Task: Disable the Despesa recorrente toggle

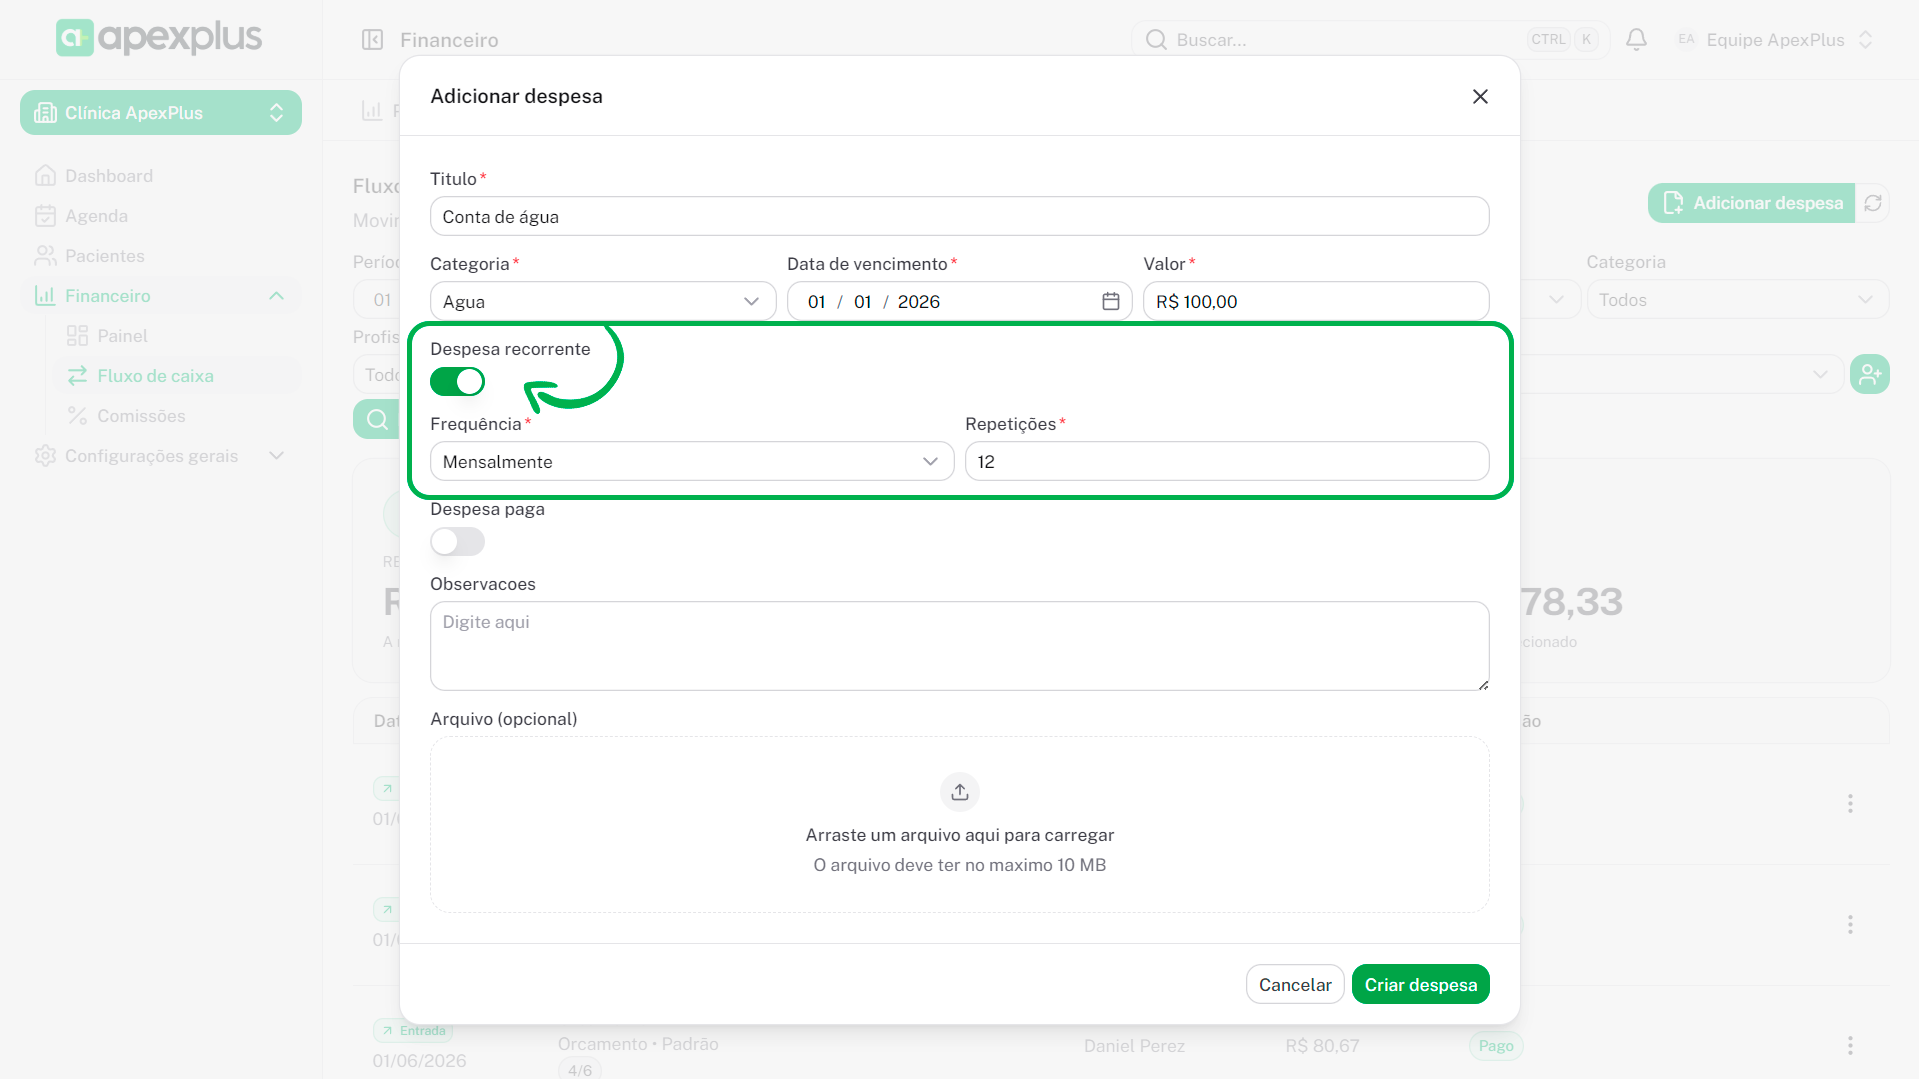Action: [x=457, y=382]
